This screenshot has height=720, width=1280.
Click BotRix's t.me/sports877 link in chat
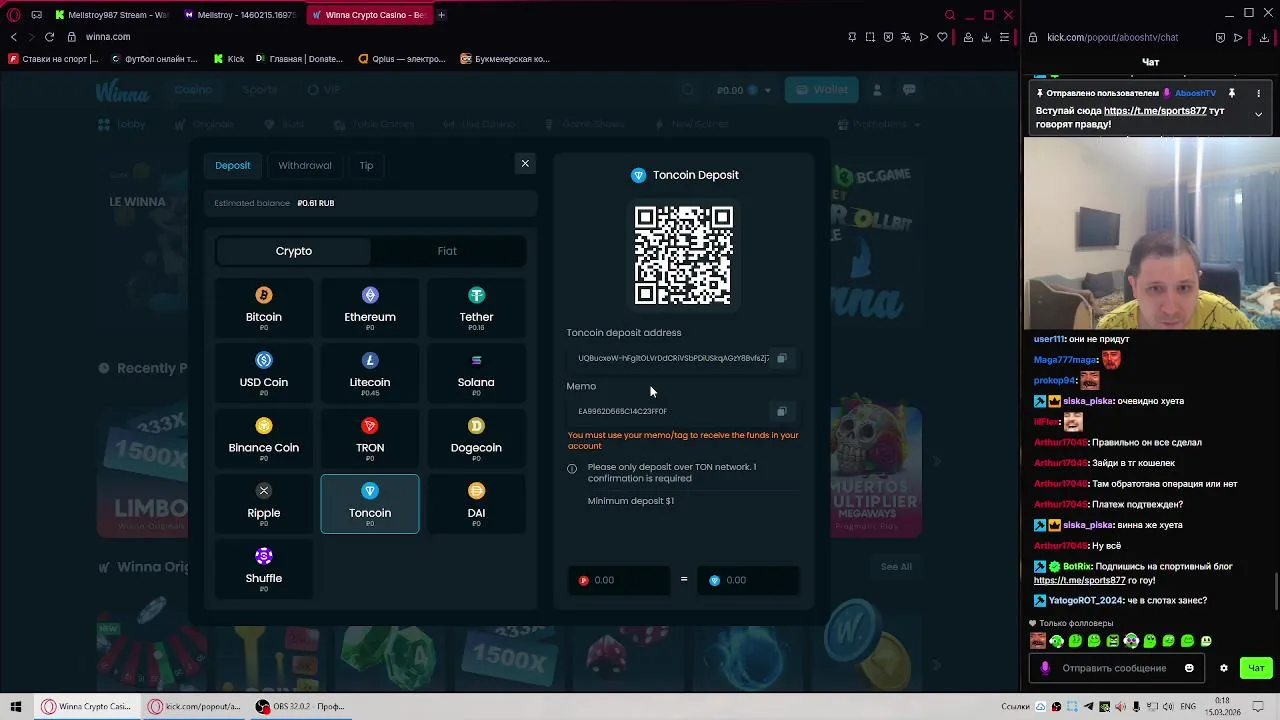click(1080, 580)
